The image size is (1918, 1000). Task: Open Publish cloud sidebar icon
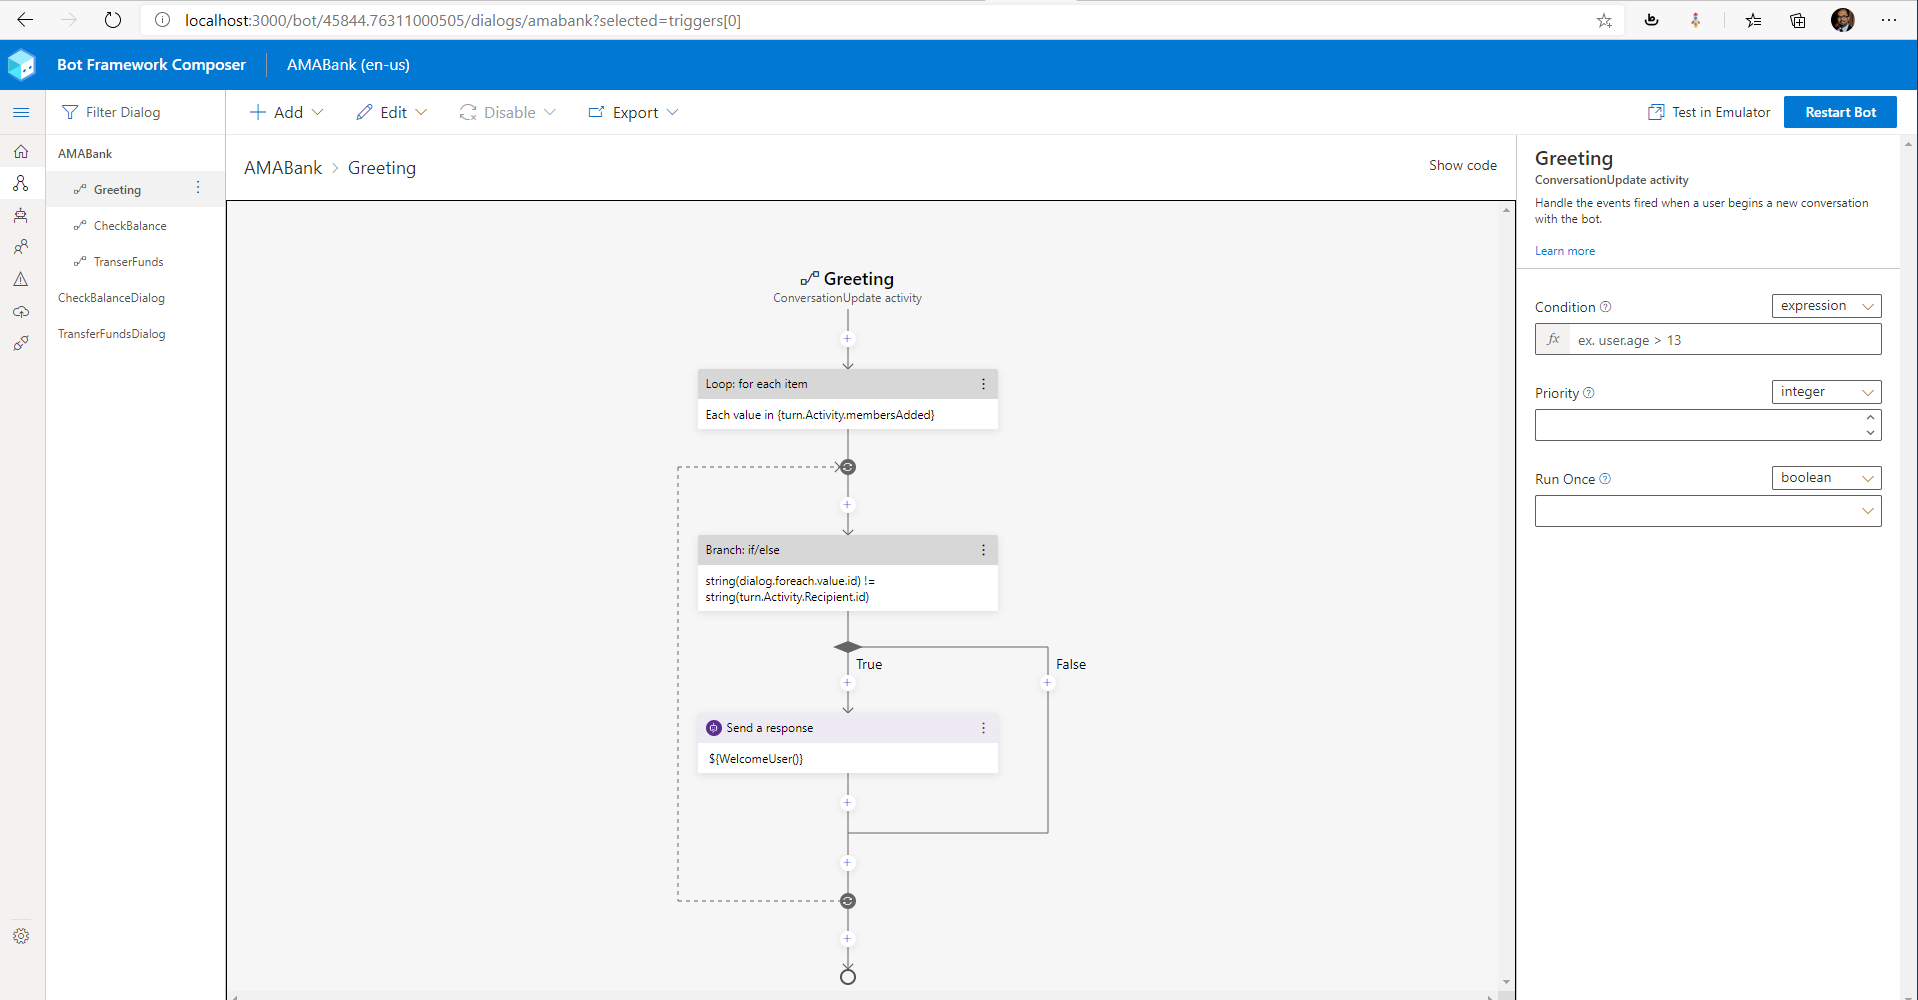tap(21, 311)
